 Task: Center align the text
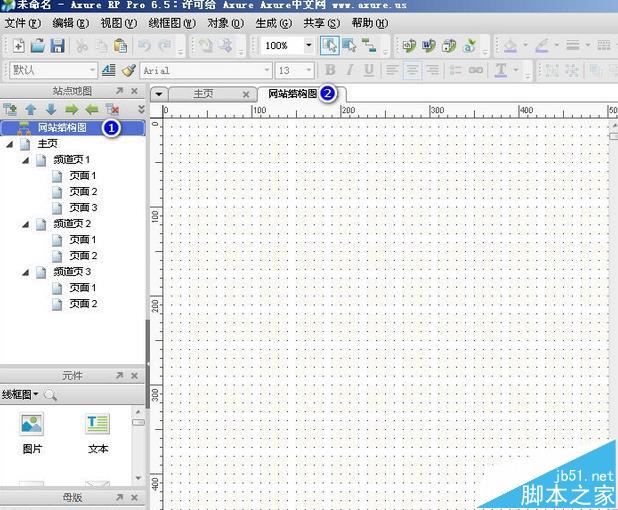point(412,70)
